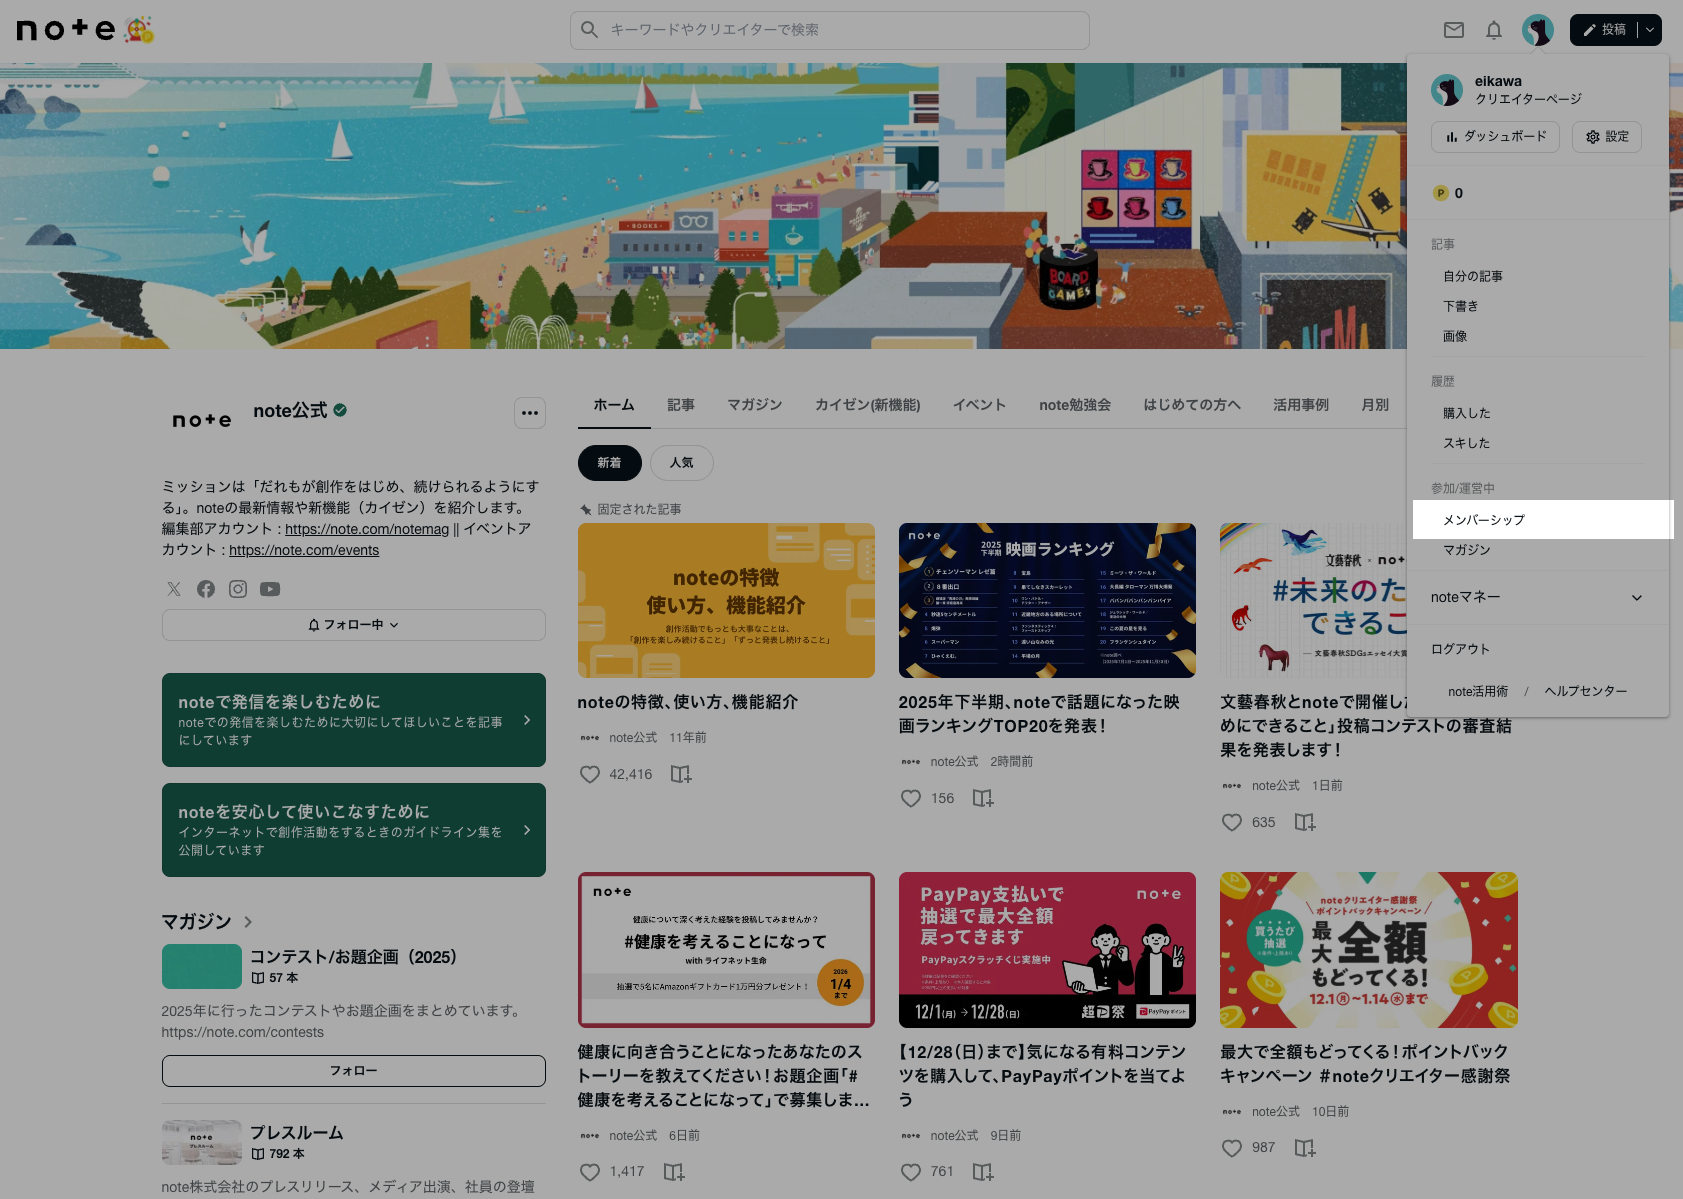Switch to the マガジン tab
The height and width of the screenshot is (1199, 1683).
coord(755,405)
